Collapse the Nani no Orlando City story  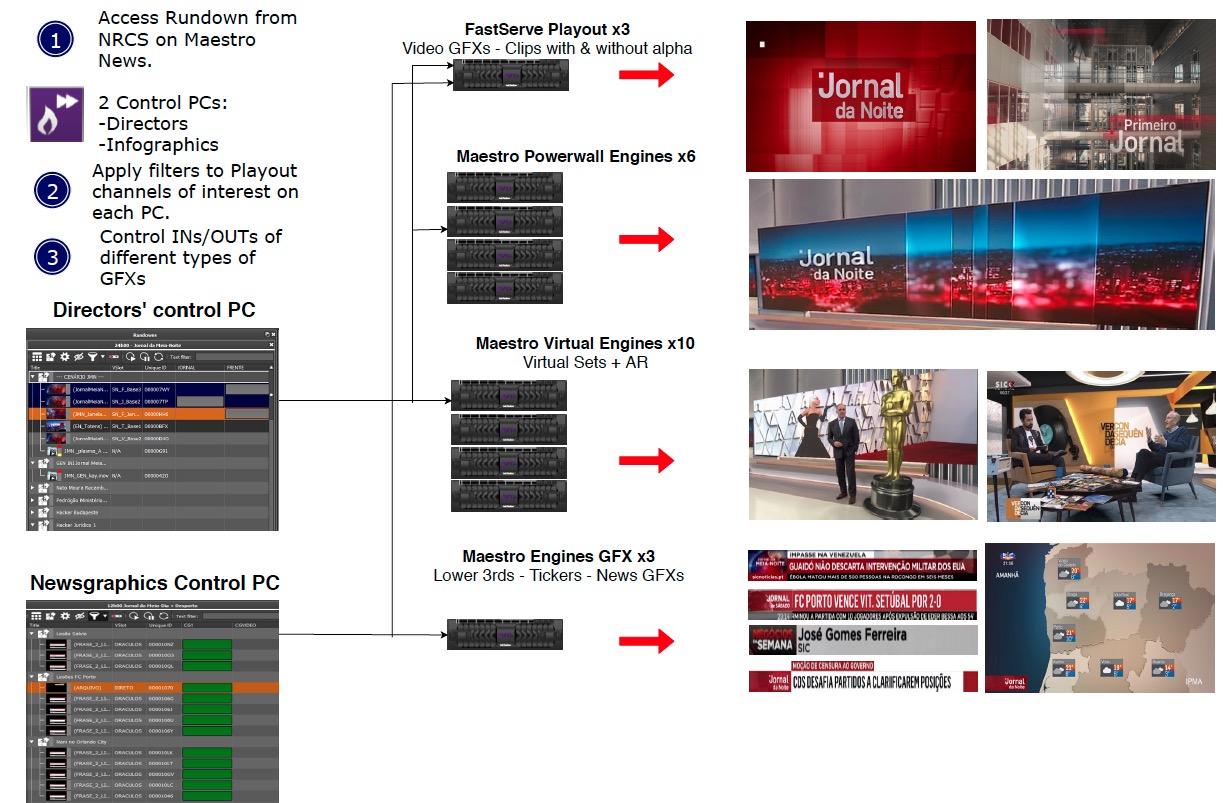(x=31, y=742)
